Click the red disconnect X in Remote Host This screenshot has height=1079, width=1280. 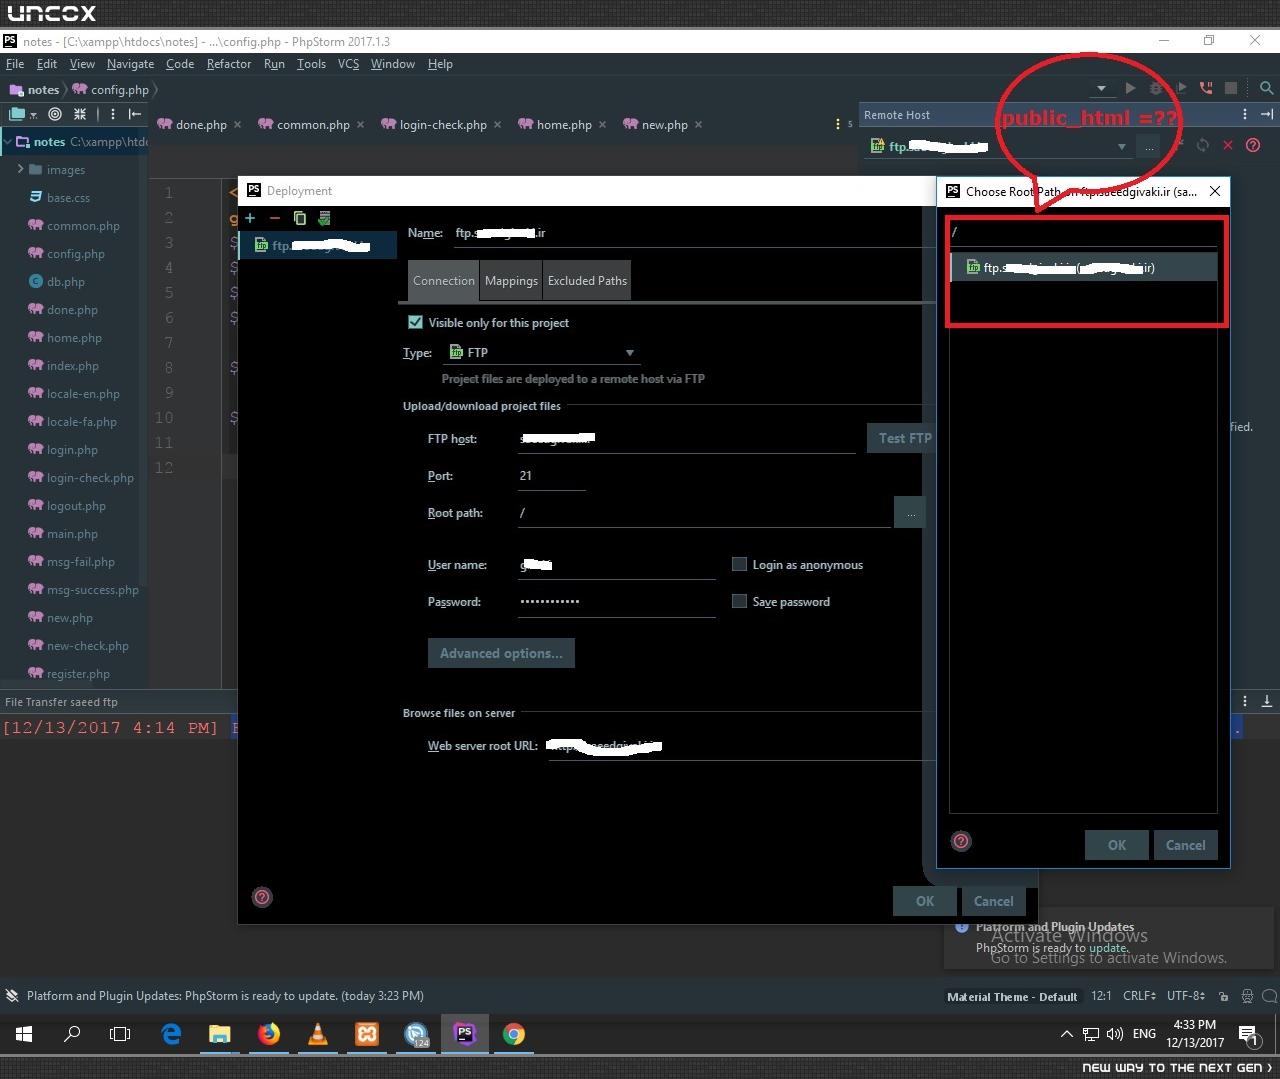pyautogui.click(x=1228, y=145)
